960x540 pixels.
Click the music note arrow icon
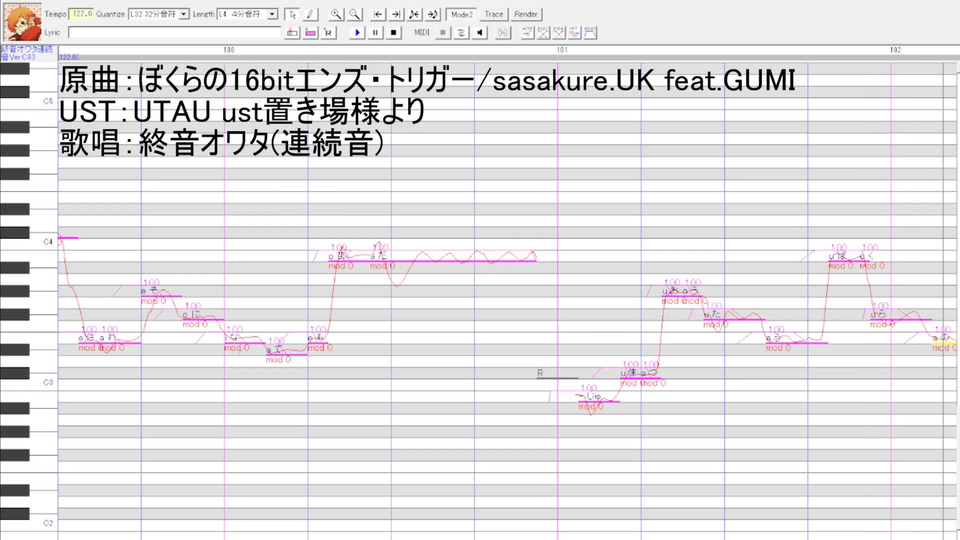(x=432, y=14)
